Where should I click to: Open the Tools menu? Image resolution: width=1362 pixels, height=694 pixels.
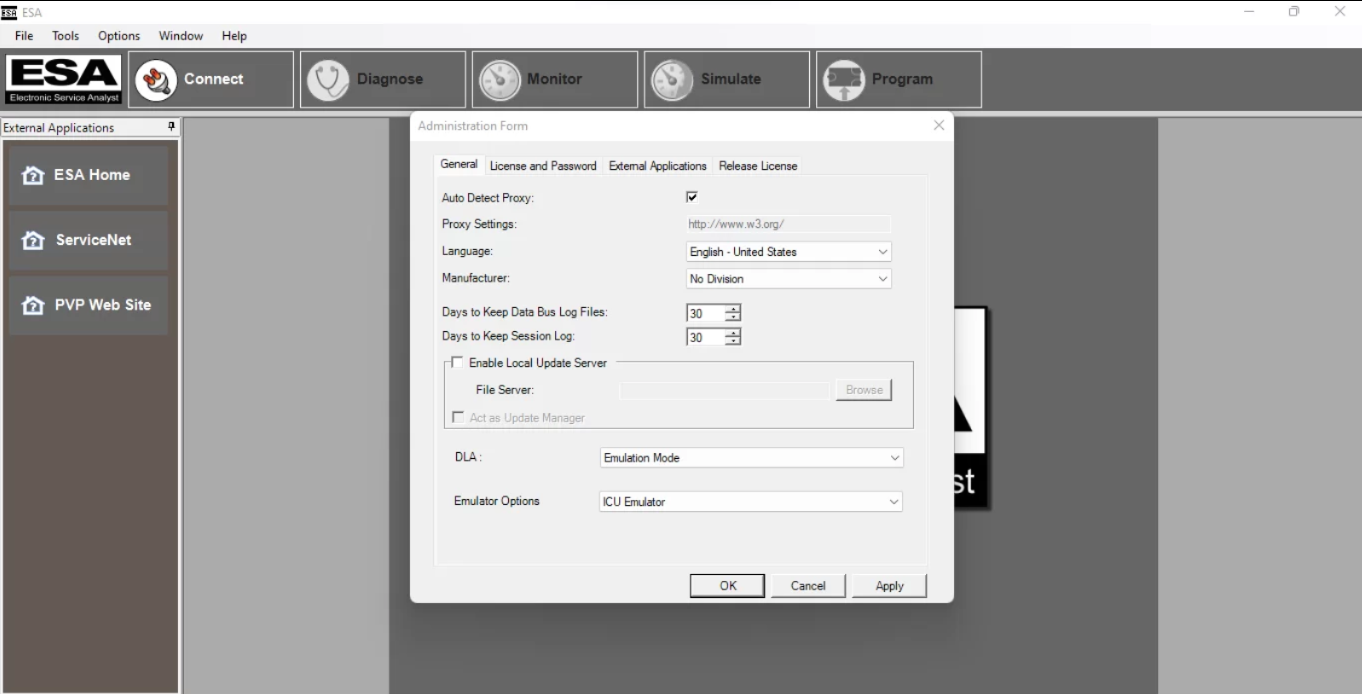click(65, 36)
